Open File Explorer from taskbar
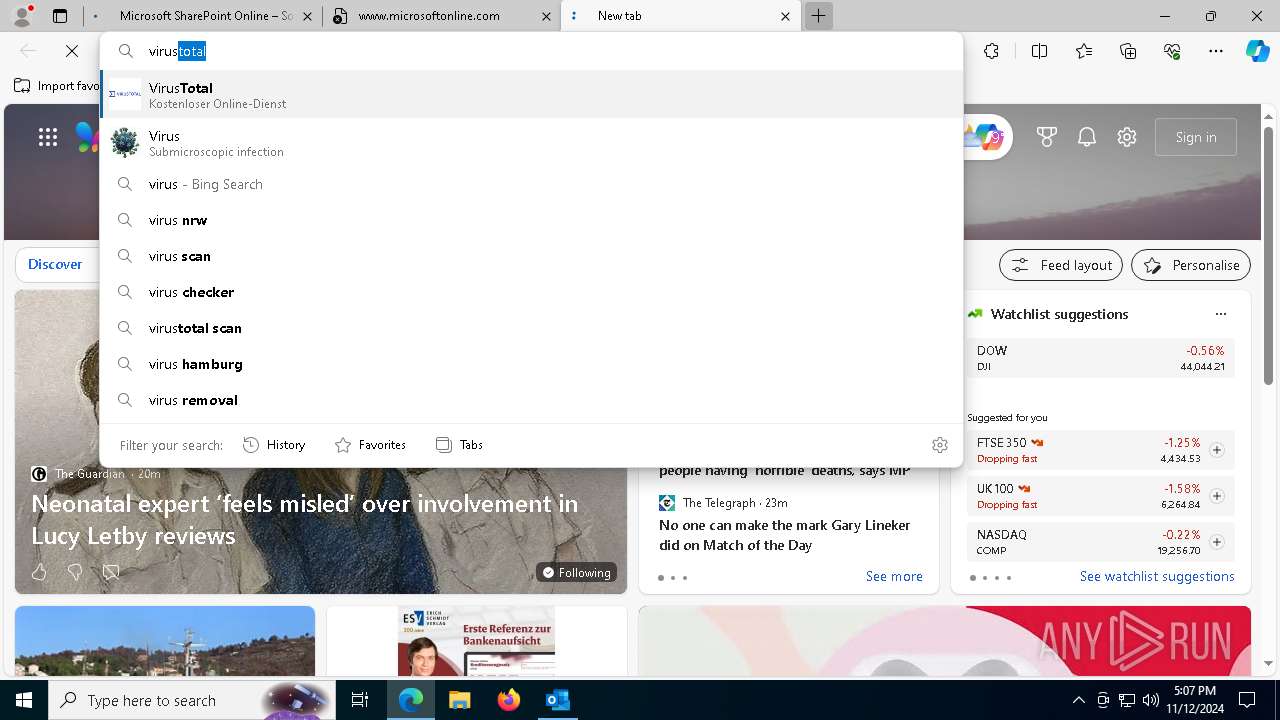 pyautogui.click(x=460, y=700)
